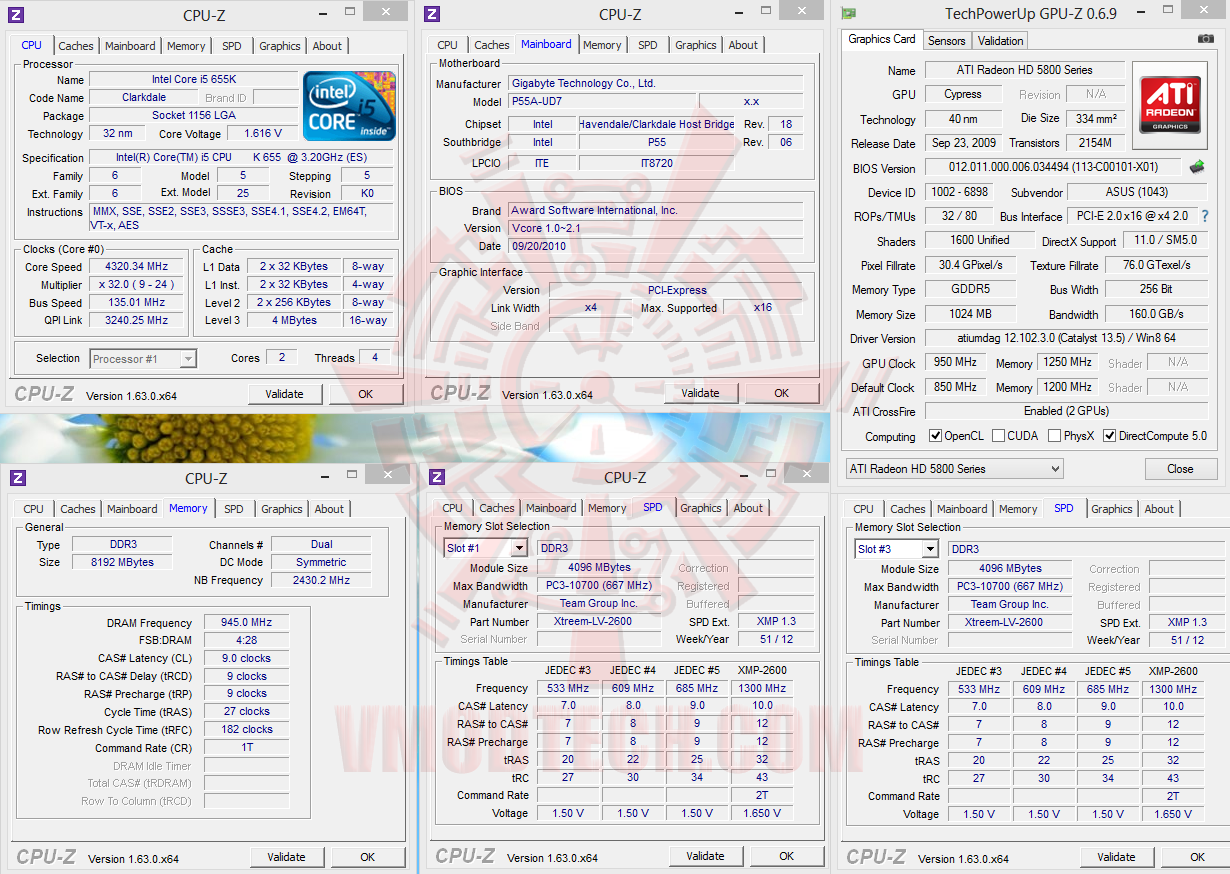
Task: Click the Core Speed value 4320.34 MHz
Action: 136,267
